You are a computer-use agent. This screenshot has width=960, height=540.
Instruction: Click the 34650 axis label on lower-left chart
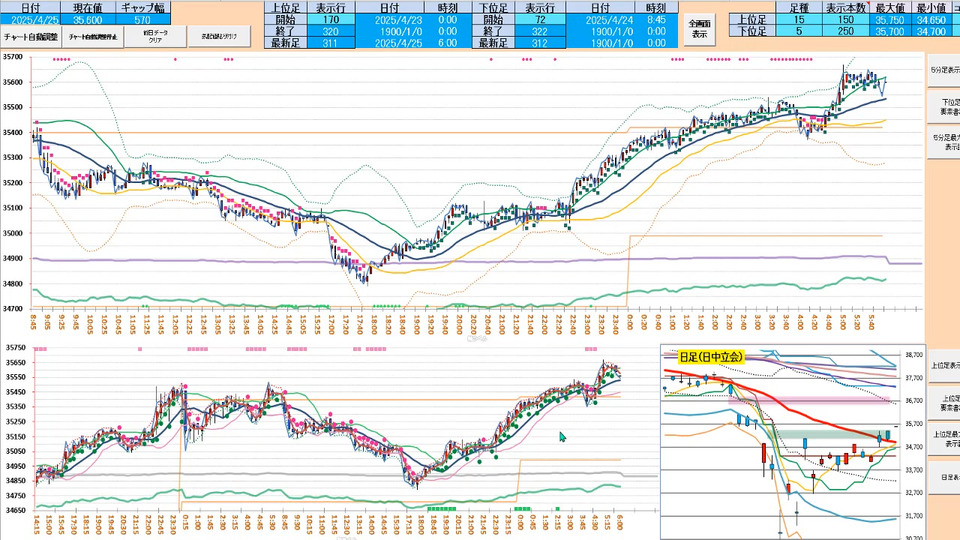pyautogui.click(x=13, y=511)
